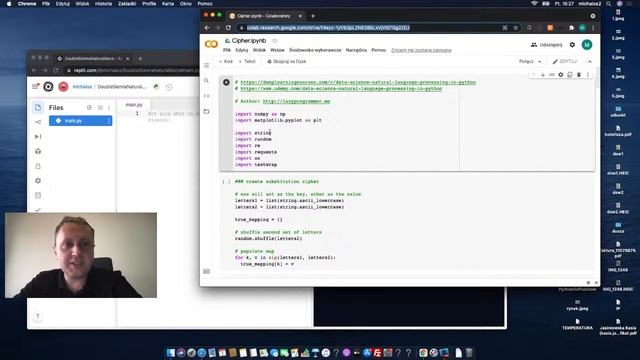Screen dimensions: 640x360
Task: Open the Edytuj menu in Colab
Action: pyautogui.click(x=242, y=50)
